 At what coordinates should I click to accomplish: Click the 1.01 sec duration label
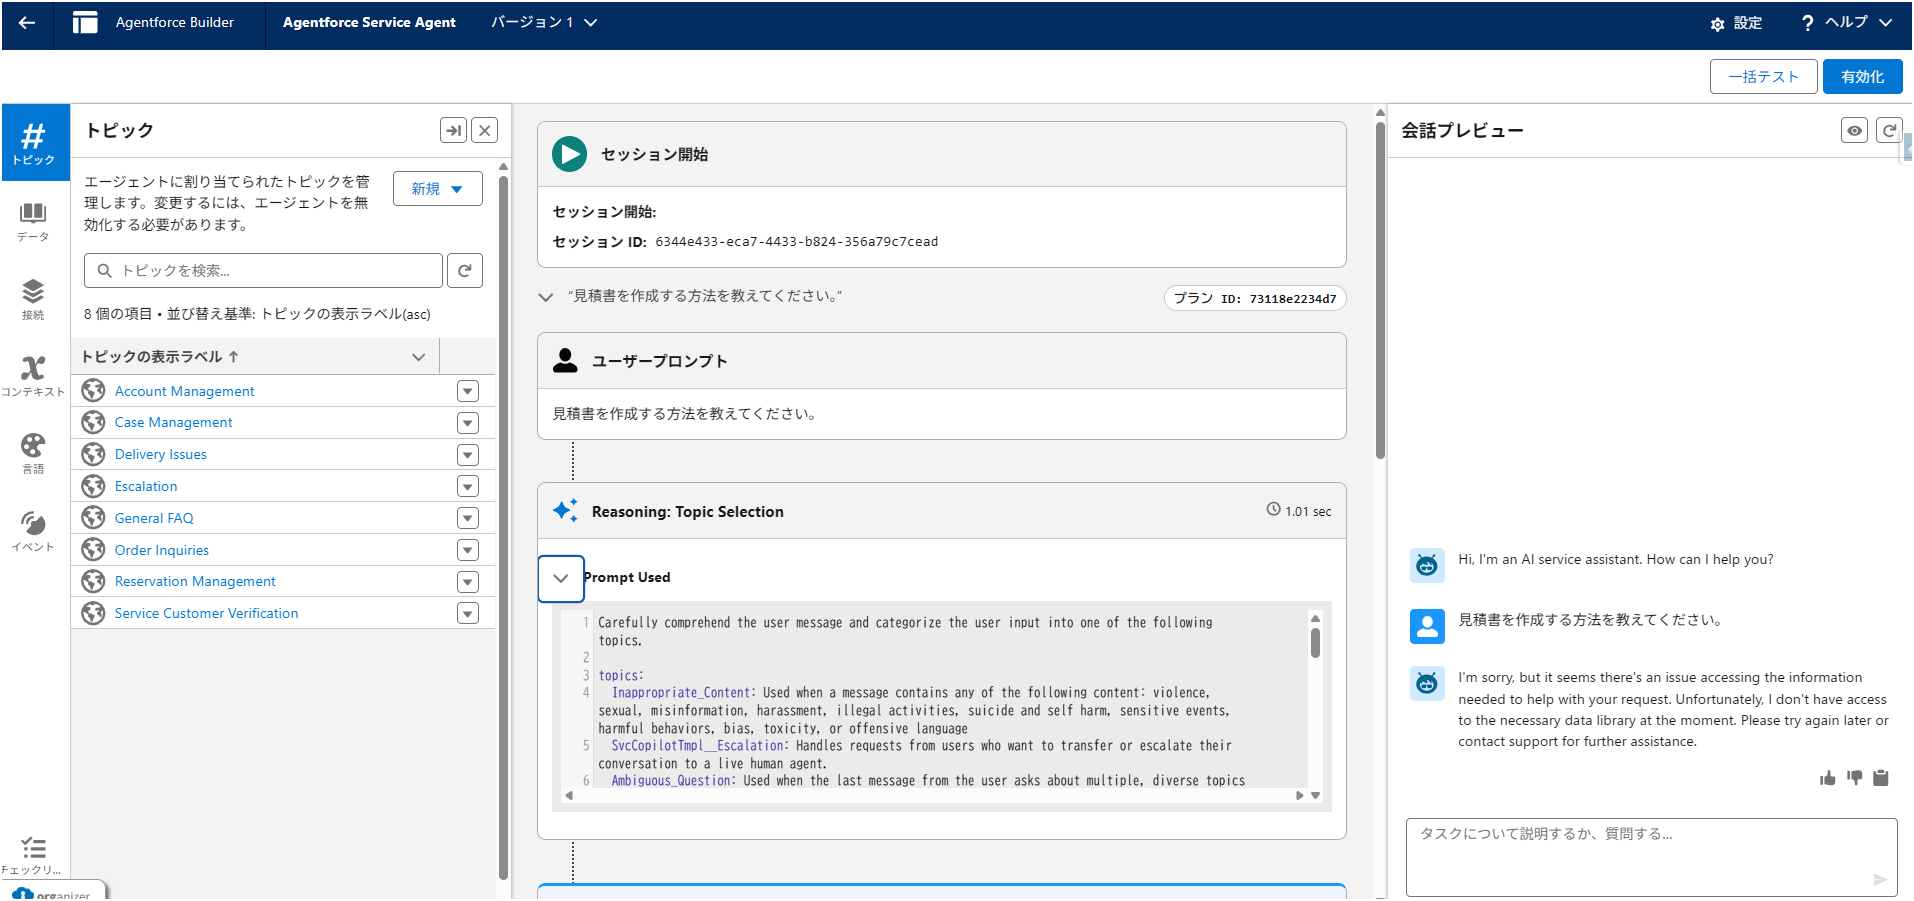pos(1298,511)
